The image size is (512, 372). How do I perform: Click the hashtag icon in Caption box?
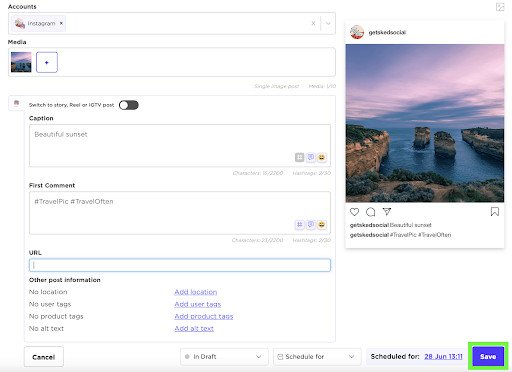299,157
